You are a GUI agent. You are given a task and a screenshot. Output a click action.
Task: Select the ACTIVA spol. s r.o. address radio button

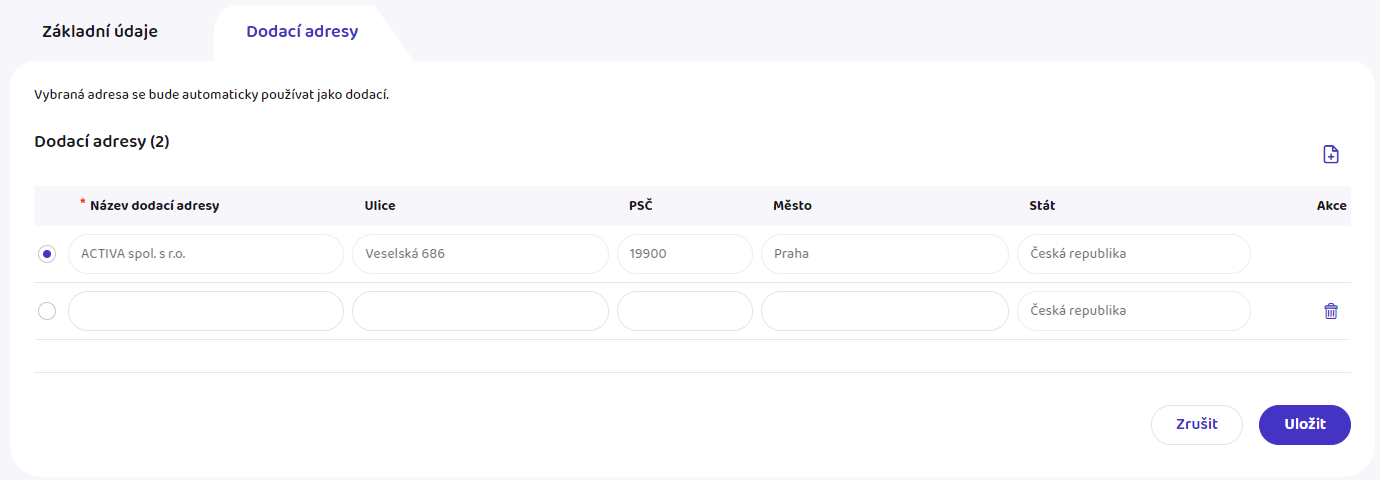point(47,254)
